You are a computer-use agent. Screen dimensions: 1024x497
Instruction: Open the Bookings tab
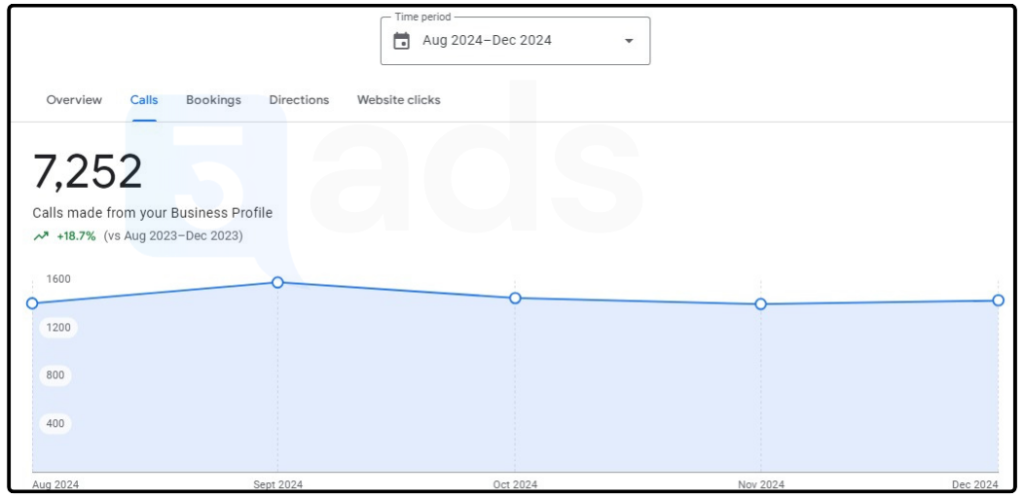click(x=213, y=100)
